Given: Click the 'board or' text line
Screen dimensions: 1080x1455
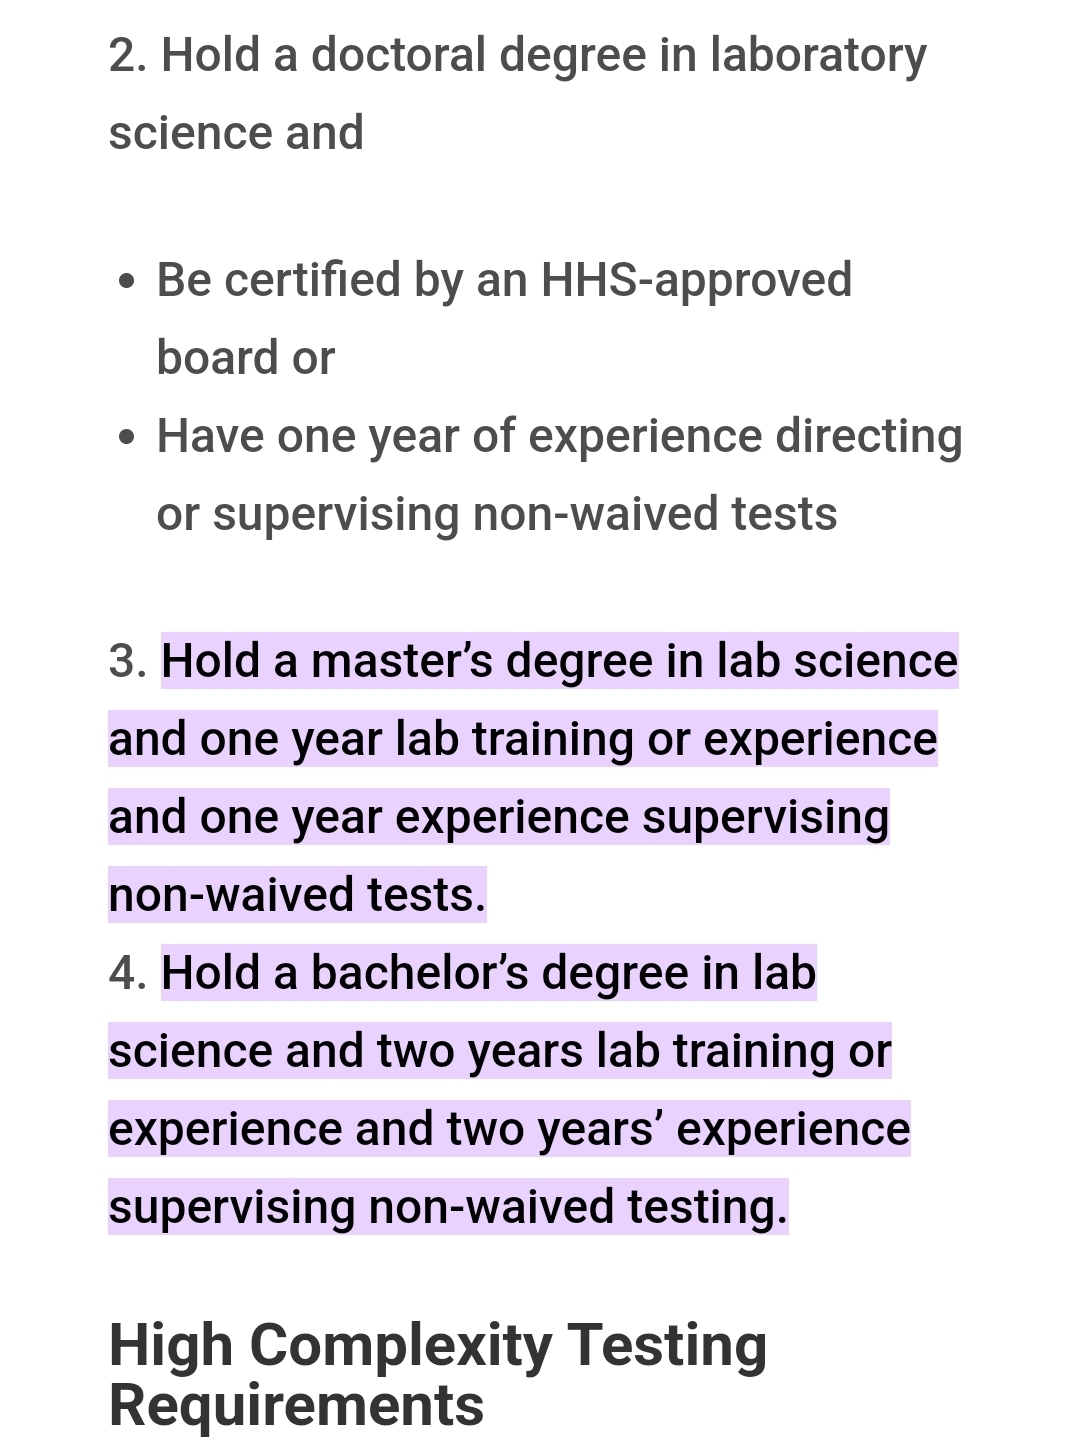Looking at the screenshot, I should tap(245, 357).
